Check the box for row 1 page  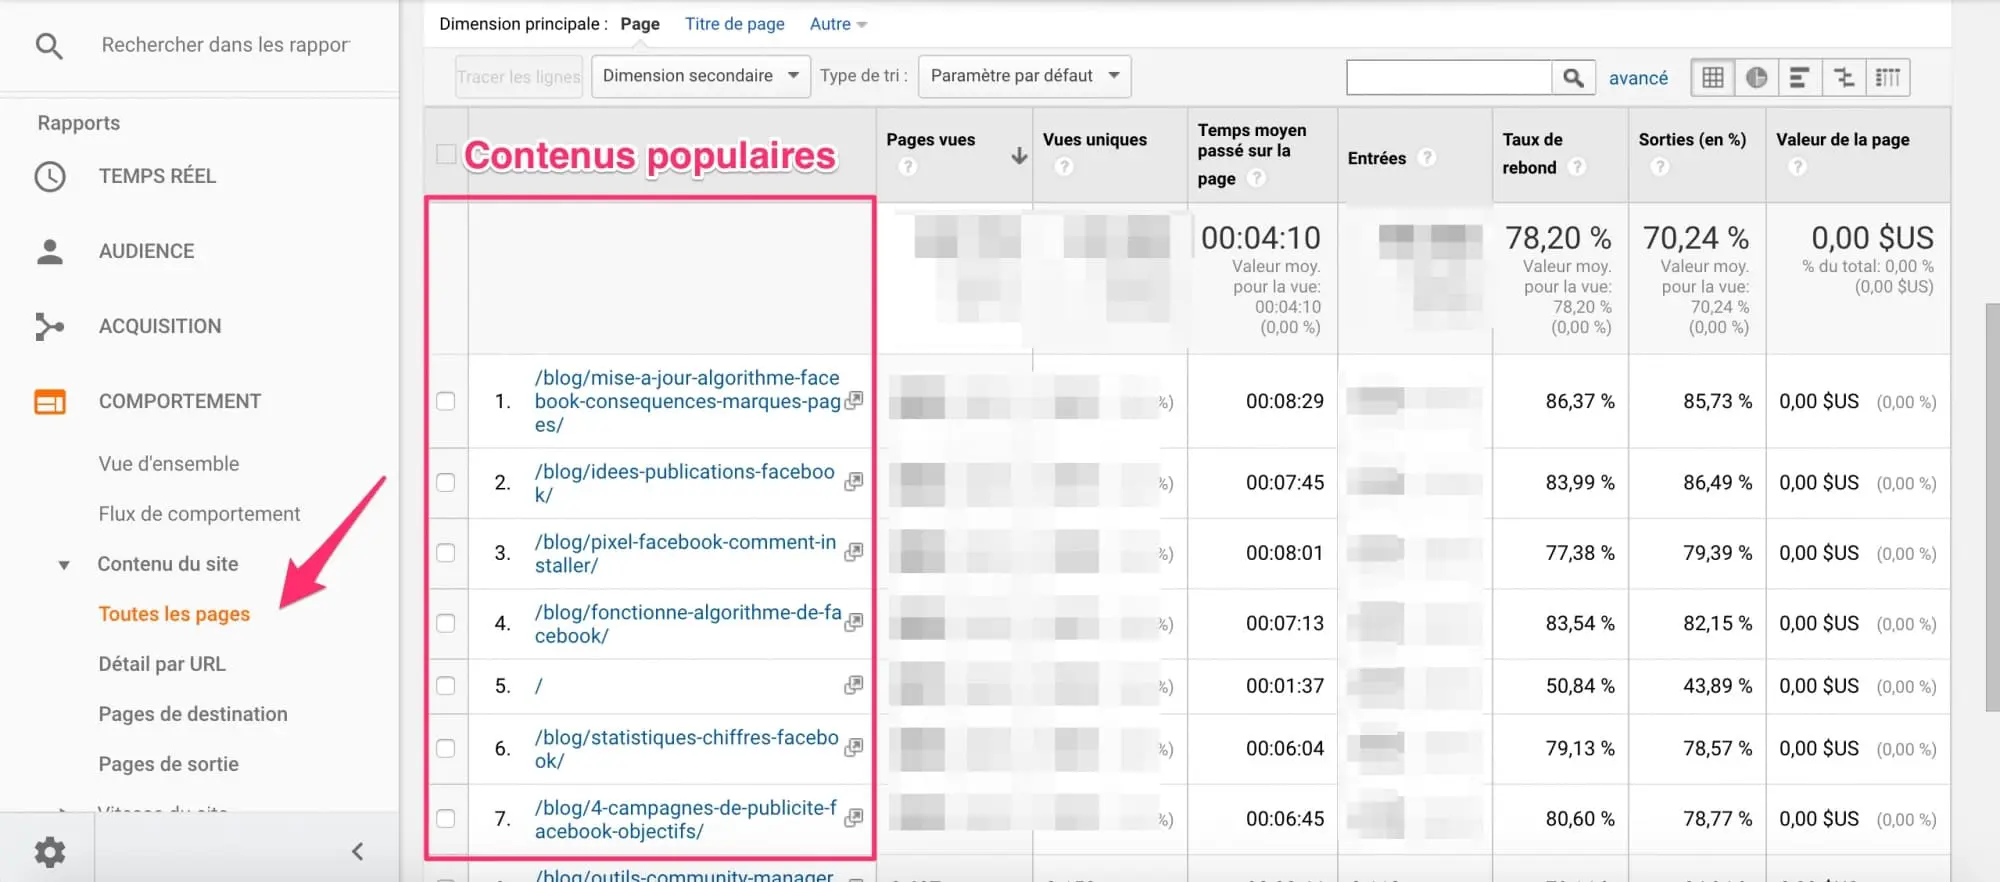(x=446, y=401)
